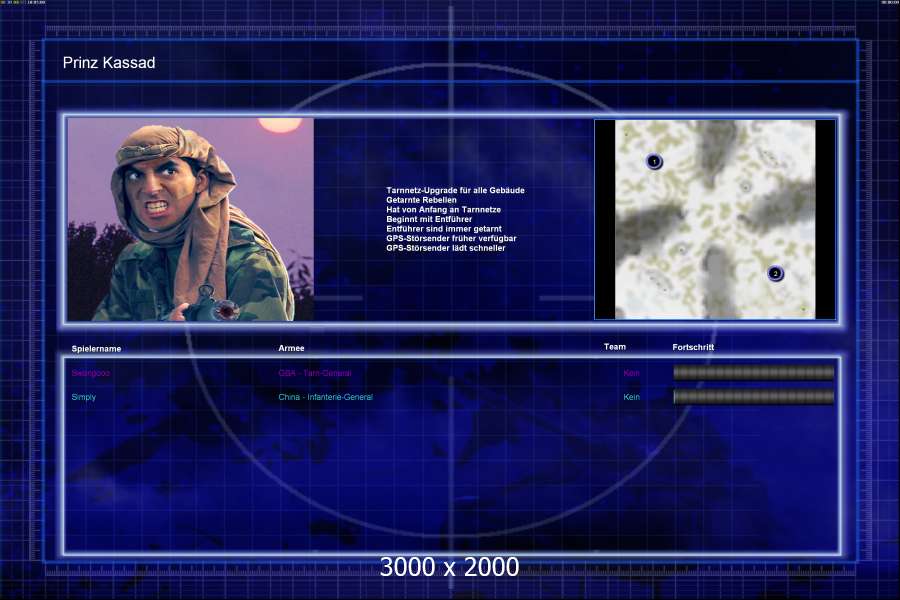This screenshot has width=900, height=600.
Task: Click the 'Team' column header
Action: click(615, 347)
